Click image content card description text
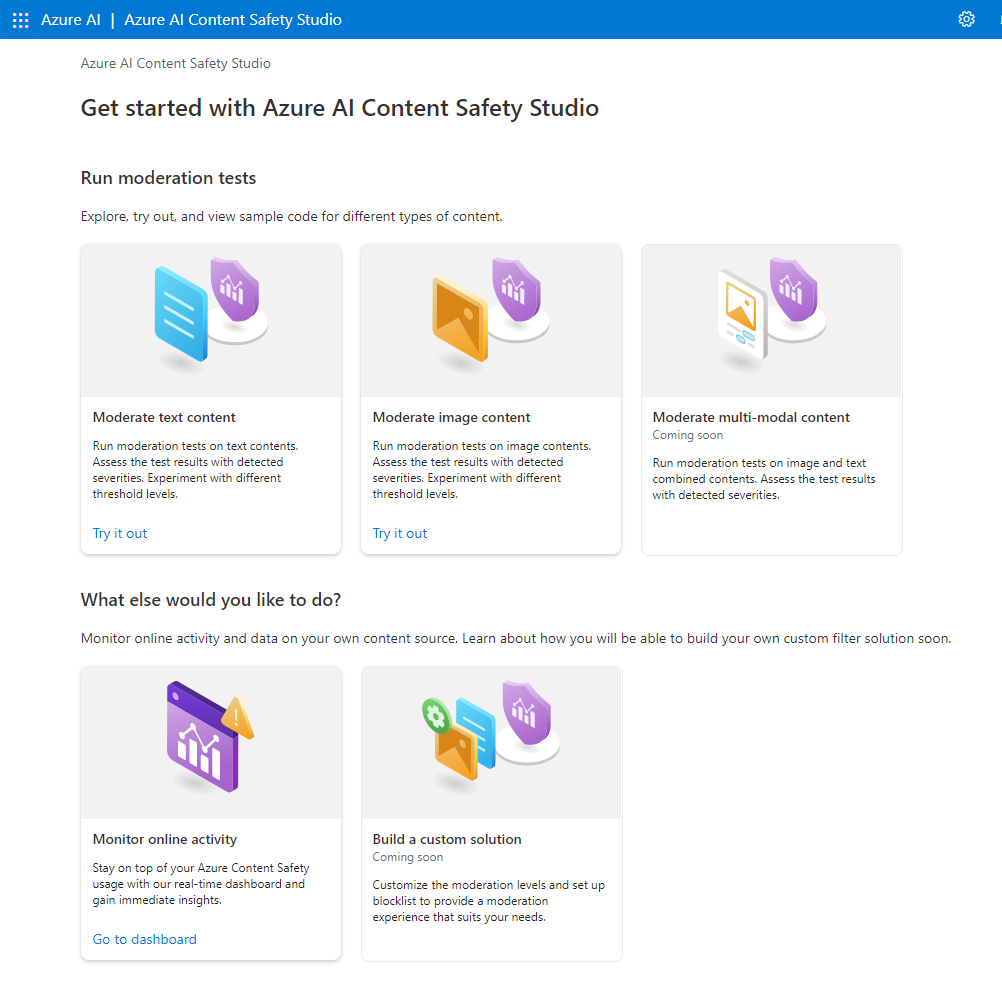Image resolution: width=1002 pixels, height=993 pixels. pyautogui.click(x=482, y=470)
